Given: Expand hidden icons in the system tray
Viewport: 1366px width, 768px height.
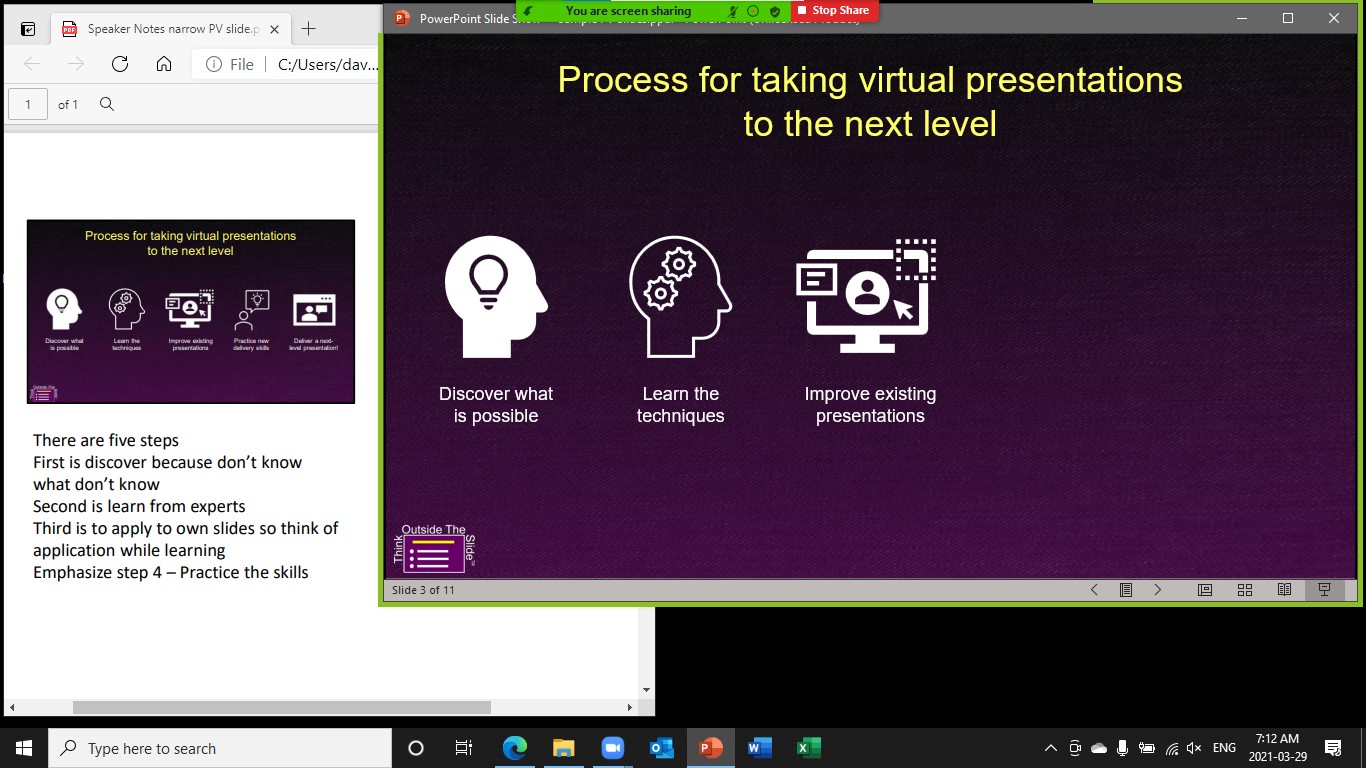Looking at the screenshot, I should 1050,748.
